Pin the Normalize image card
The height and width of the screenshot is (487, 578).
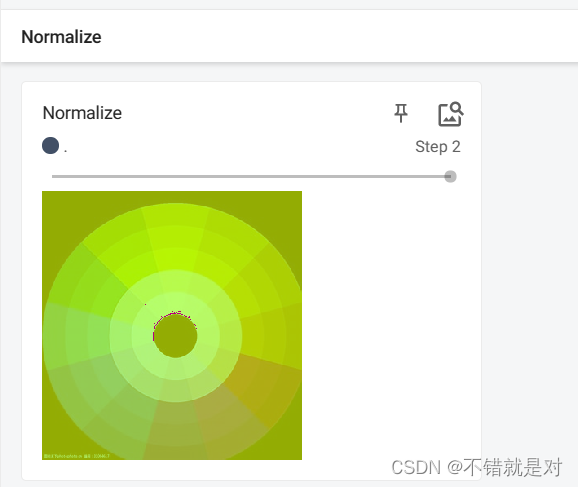coord(401,113)
